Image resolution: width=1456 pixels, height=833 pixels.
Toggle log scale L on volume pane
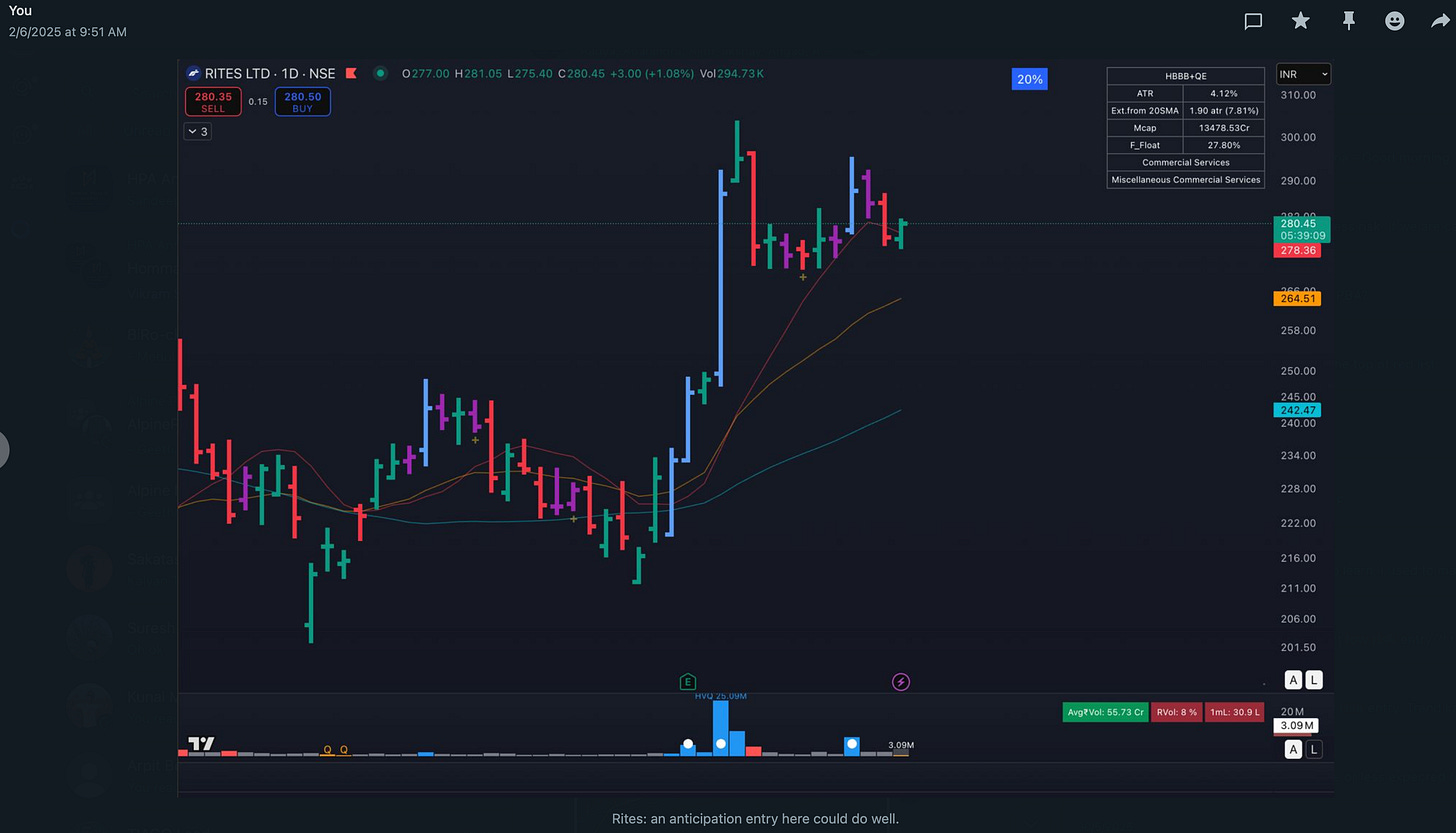click(x=1314, y=749)
